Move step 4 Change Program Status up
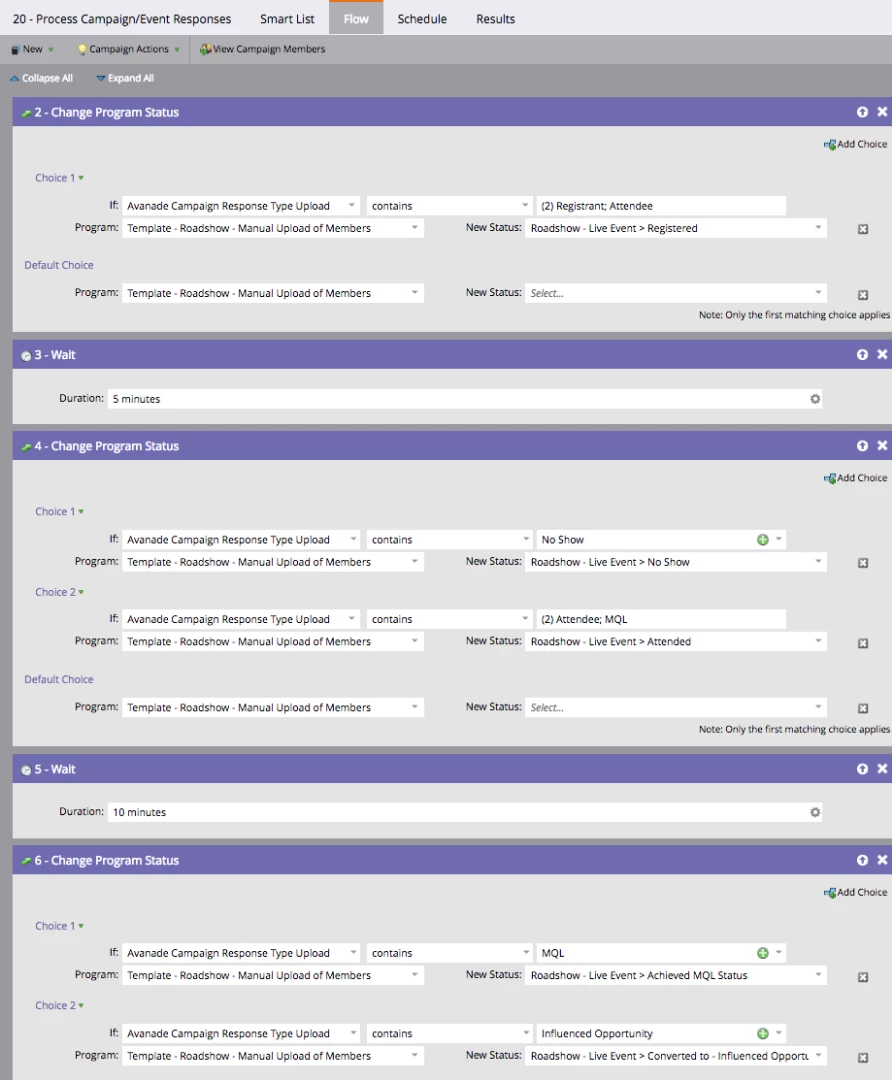 (x=862, y=446)
